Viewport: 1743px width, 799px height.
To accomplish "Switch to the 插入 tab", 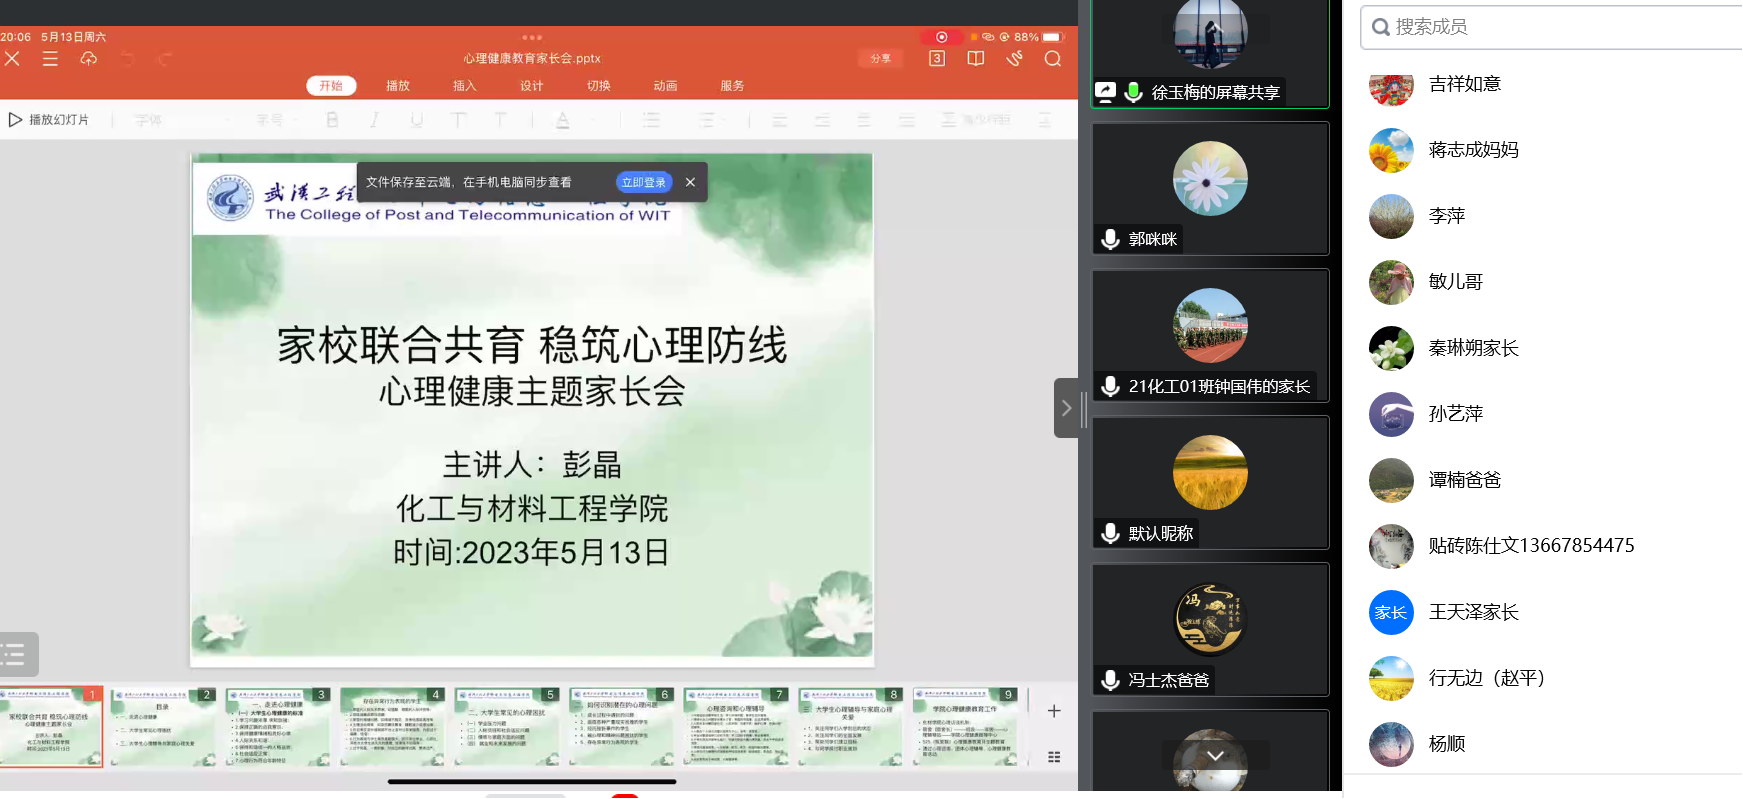I will pyautogui.click(x=464, y=86).
